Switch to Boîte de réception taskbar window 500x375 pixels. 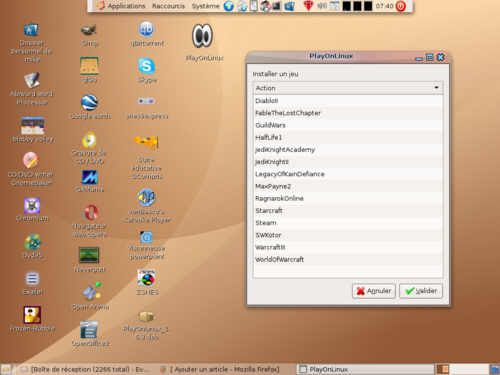(84, 369)
